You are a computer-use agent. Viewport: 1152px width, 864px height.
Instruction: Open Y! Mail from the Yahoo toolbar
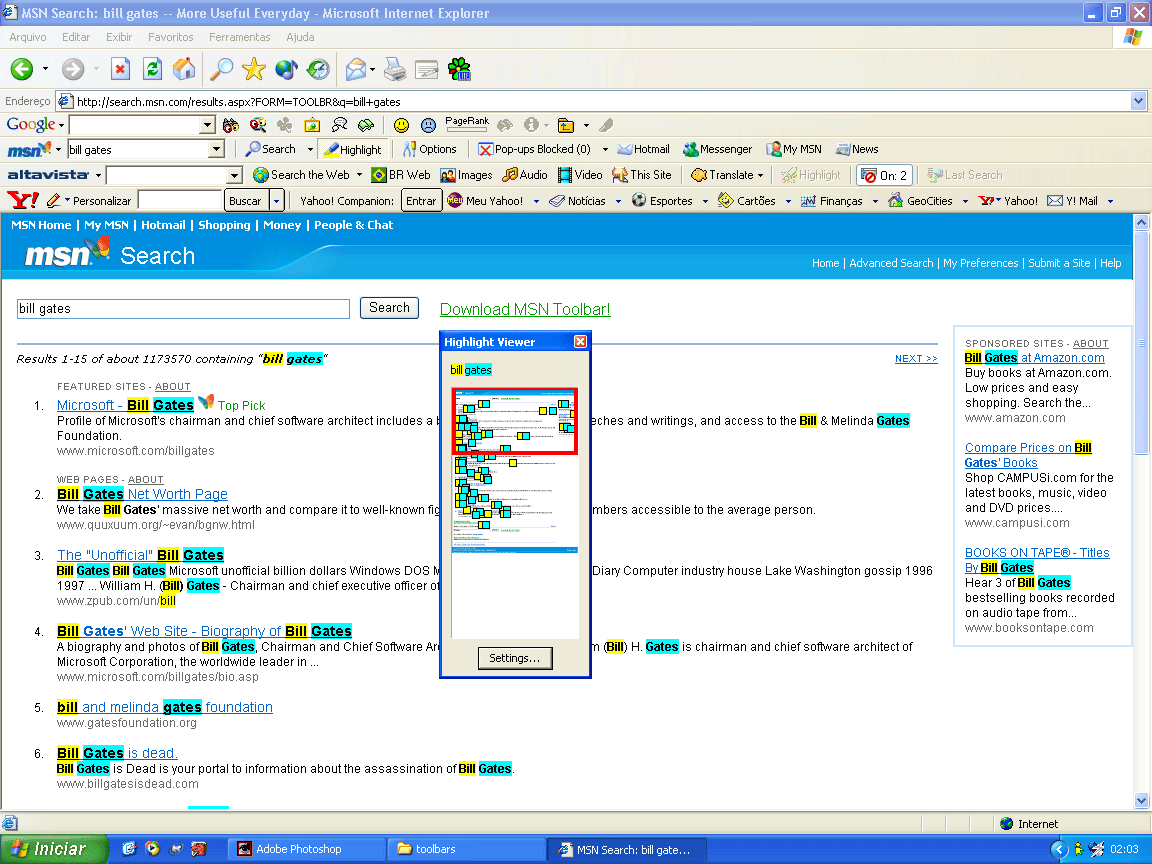1073,201
